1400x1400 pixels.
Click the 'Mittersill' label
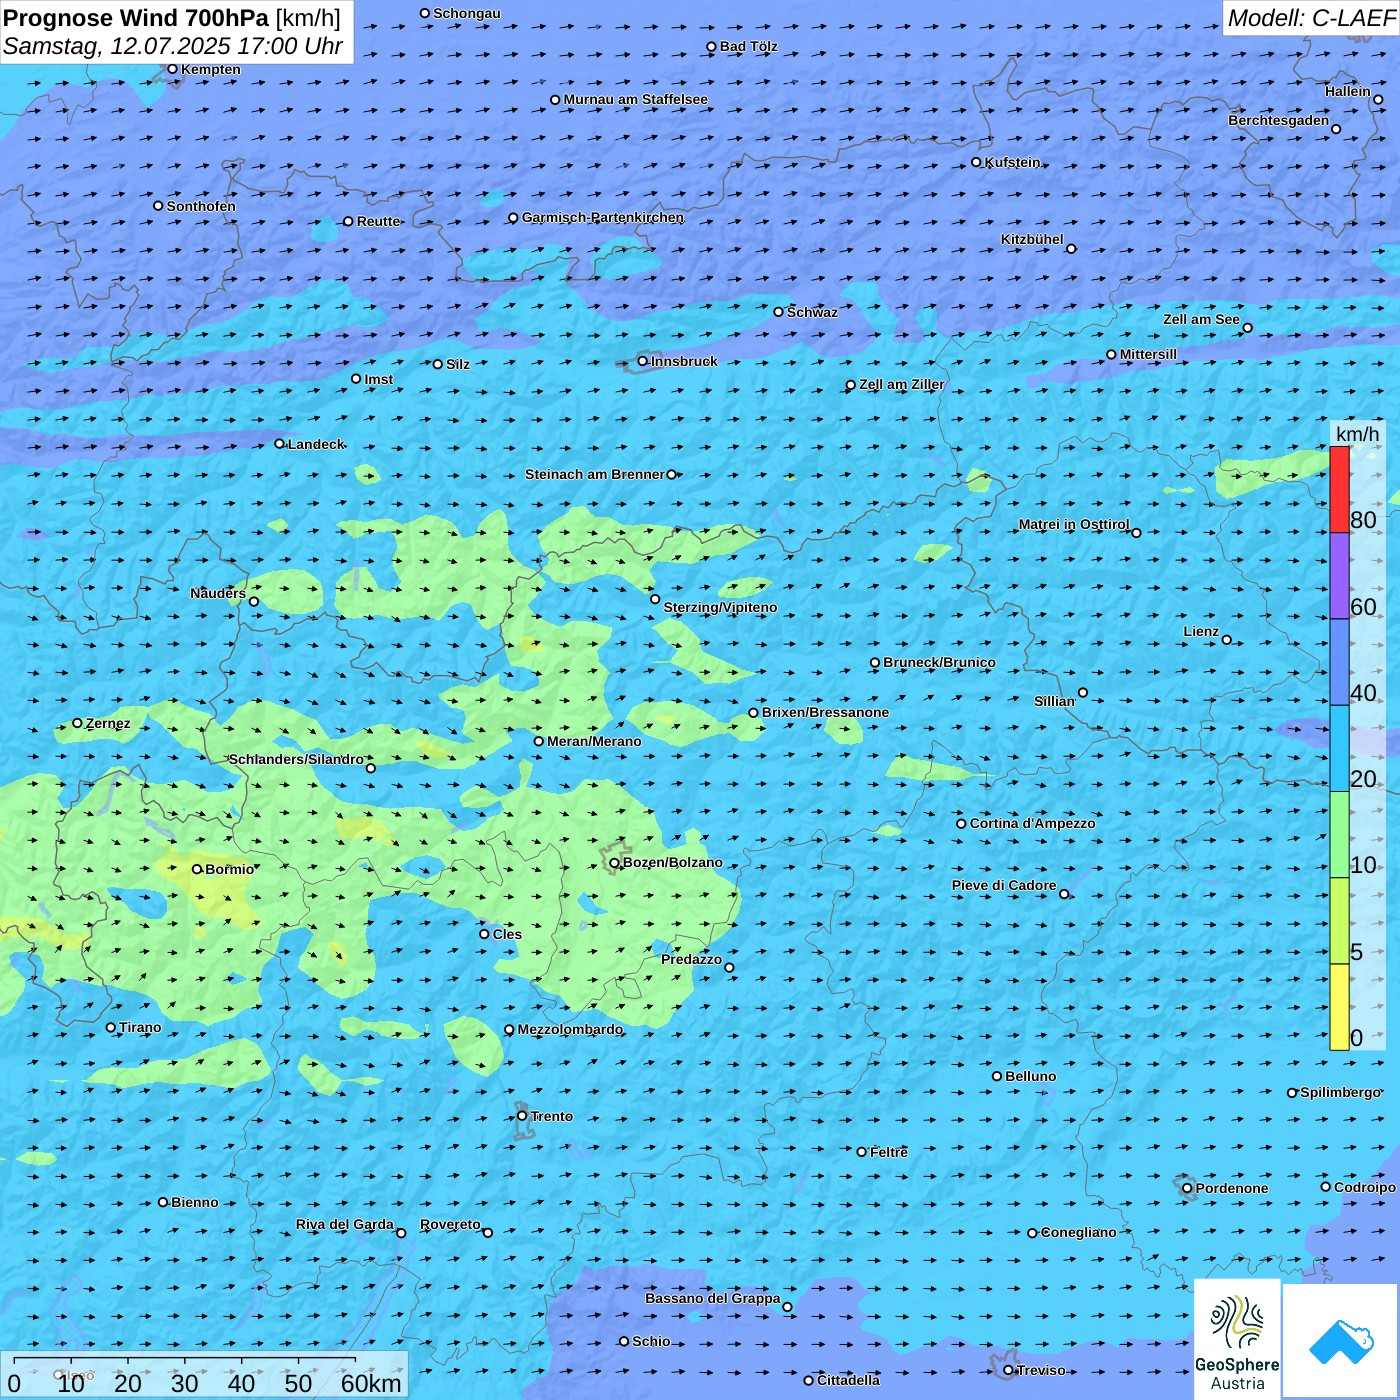coord(1148,354)
